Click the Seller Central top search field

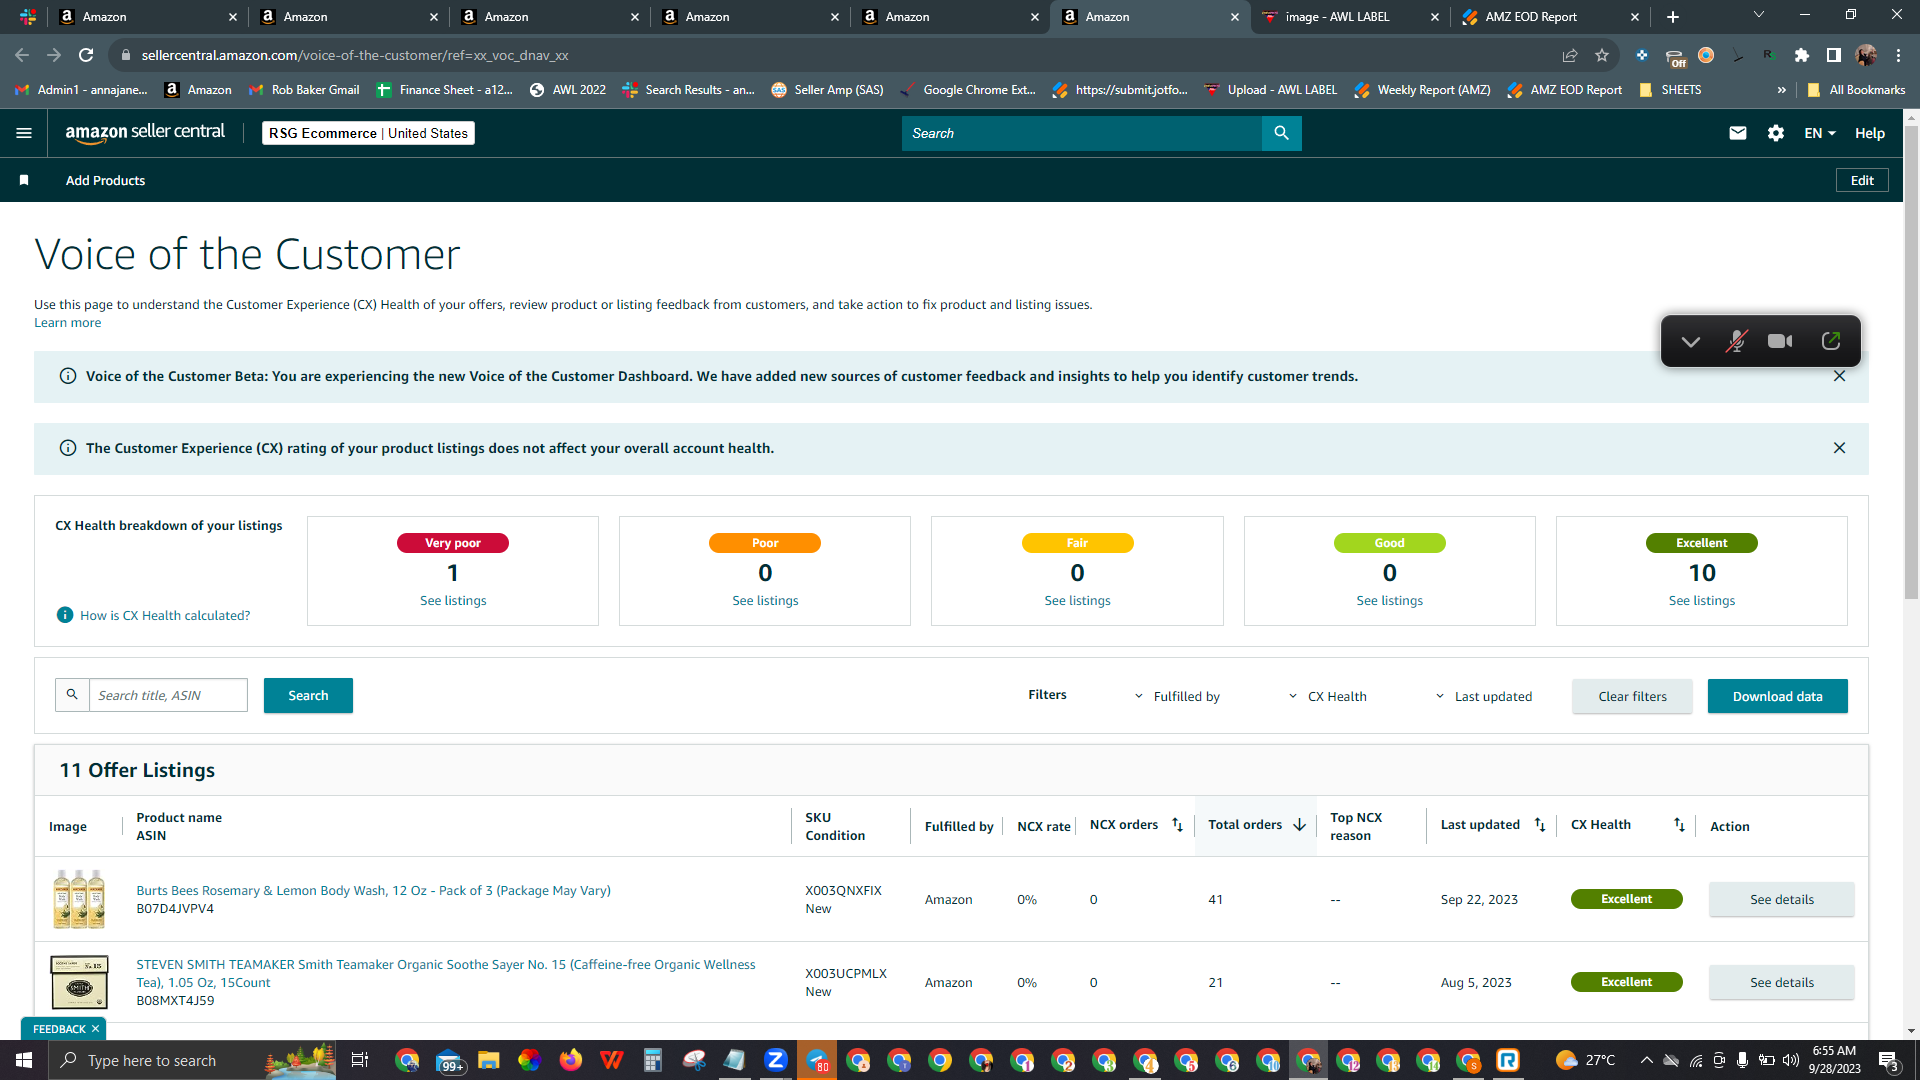[1081, 133]
